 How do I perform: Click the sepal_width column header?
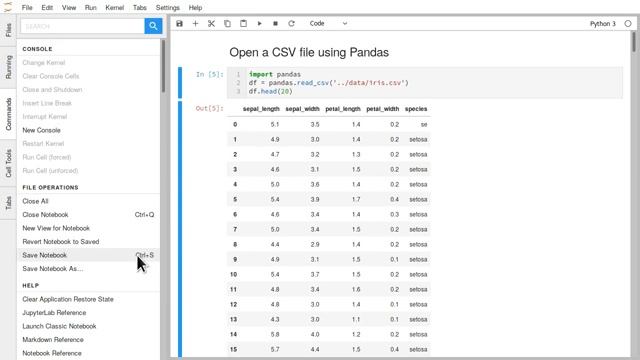(x=302, y=109)
